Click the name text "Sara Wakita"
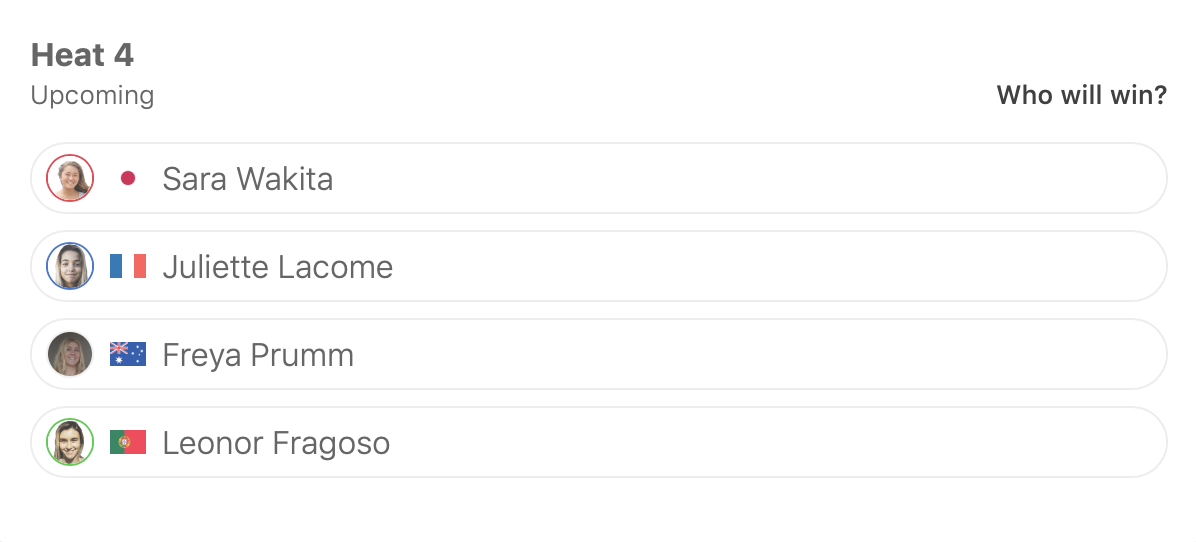 247,179
